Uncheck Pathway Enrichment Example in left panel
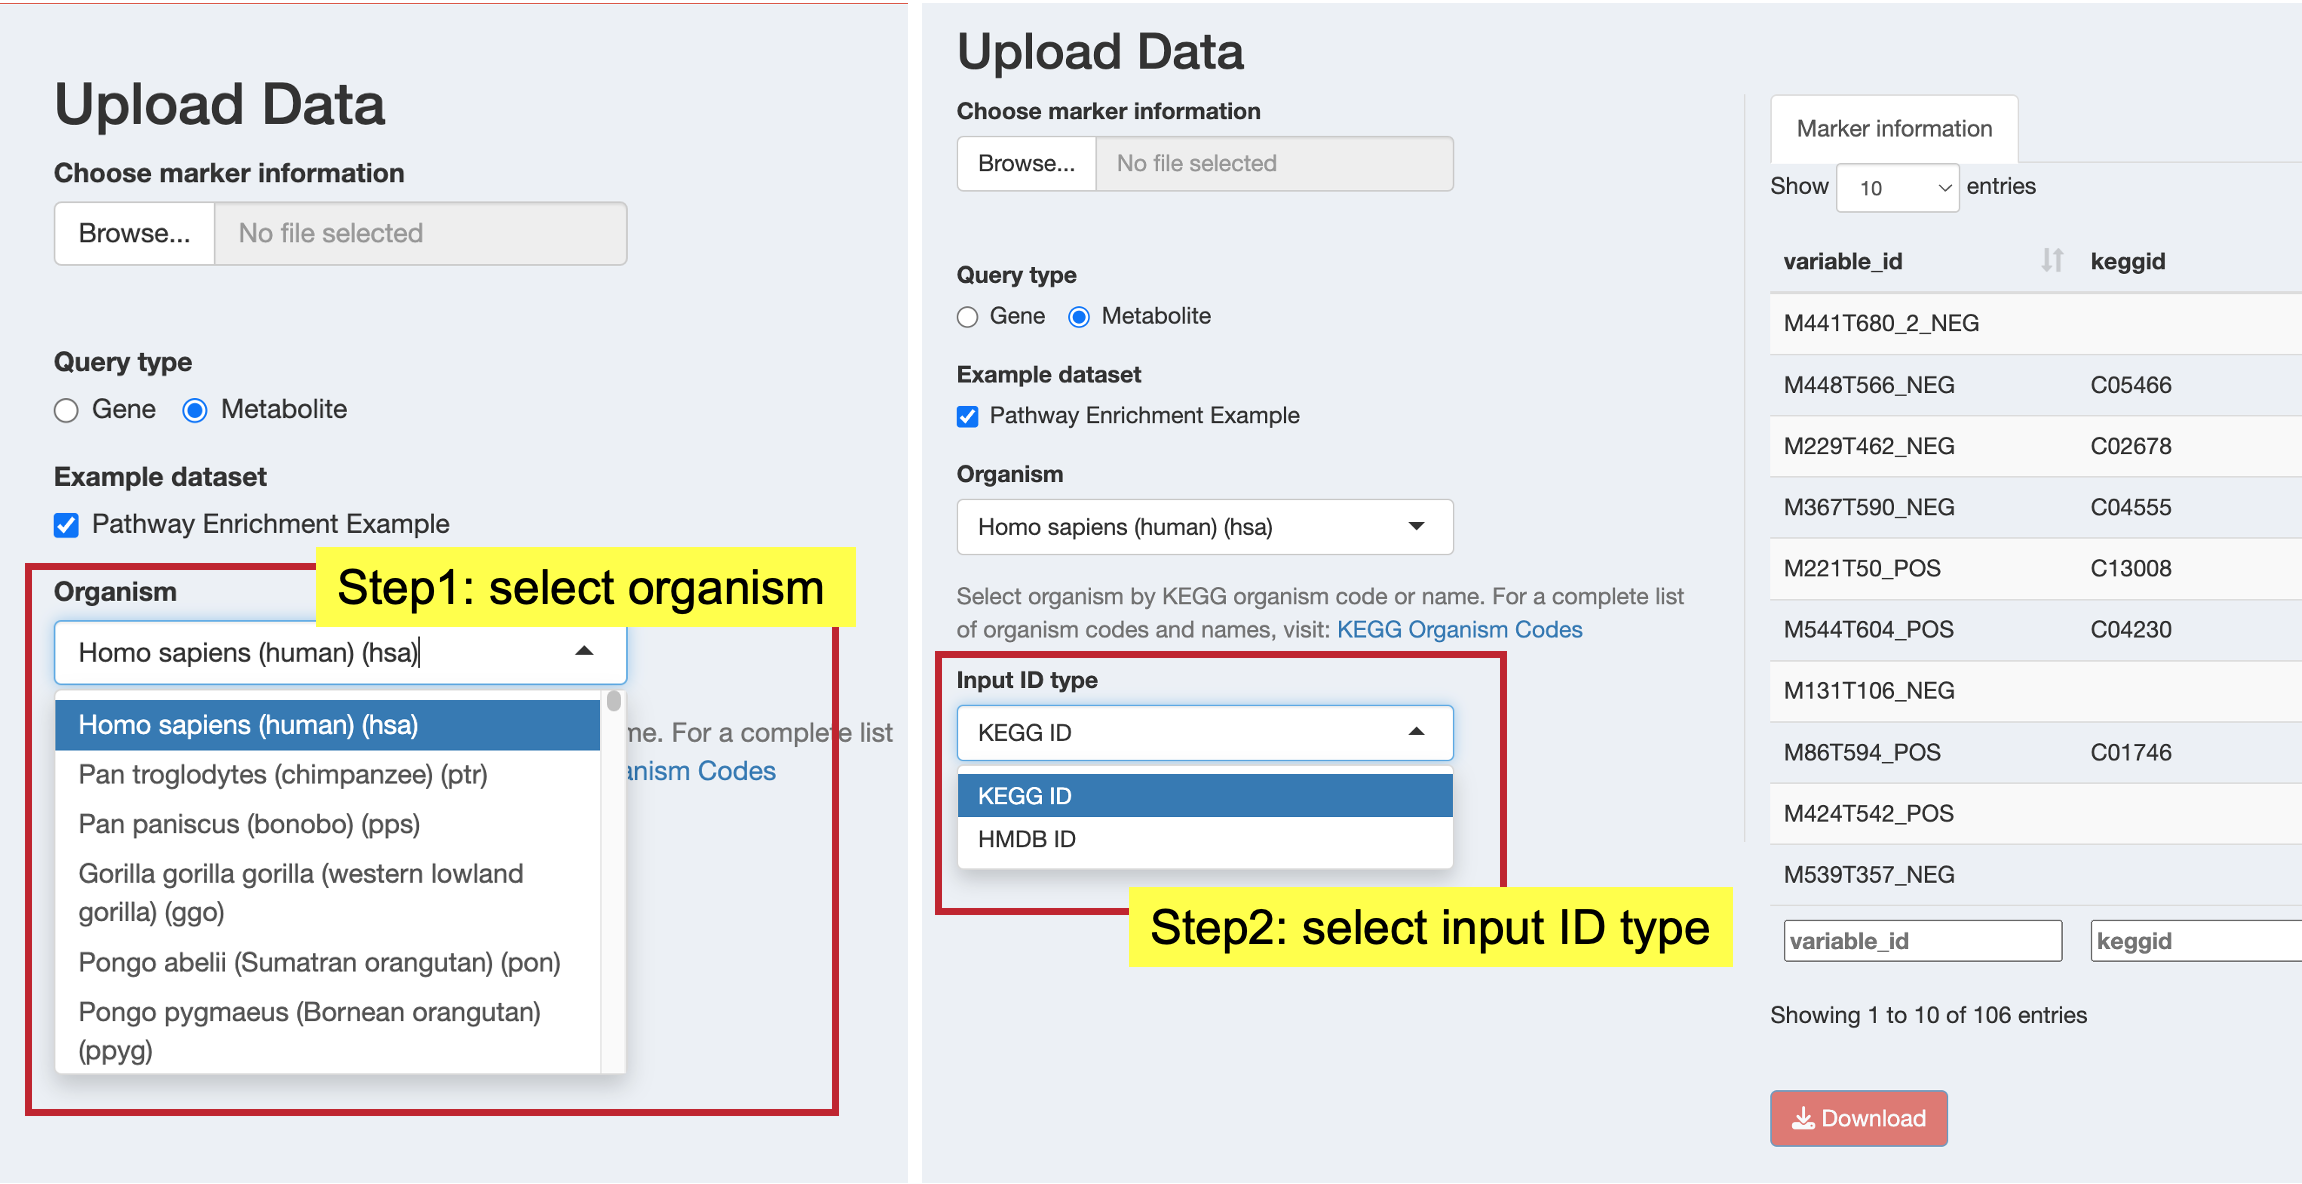 coord(67,525)
